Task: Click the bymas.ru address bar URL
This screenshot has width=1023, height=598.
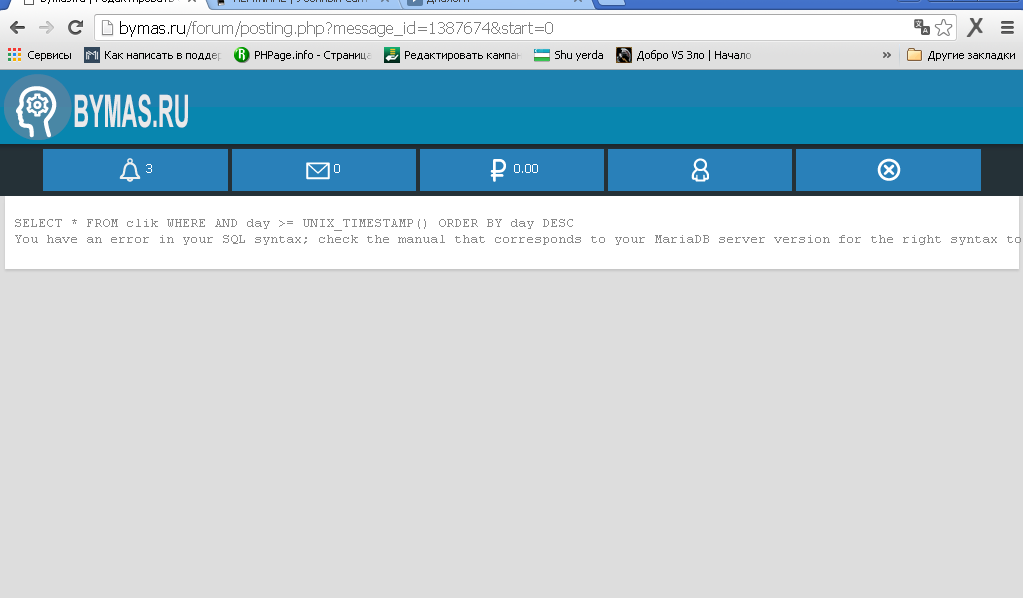Action: pyautogui.click(x=336, y=28)
